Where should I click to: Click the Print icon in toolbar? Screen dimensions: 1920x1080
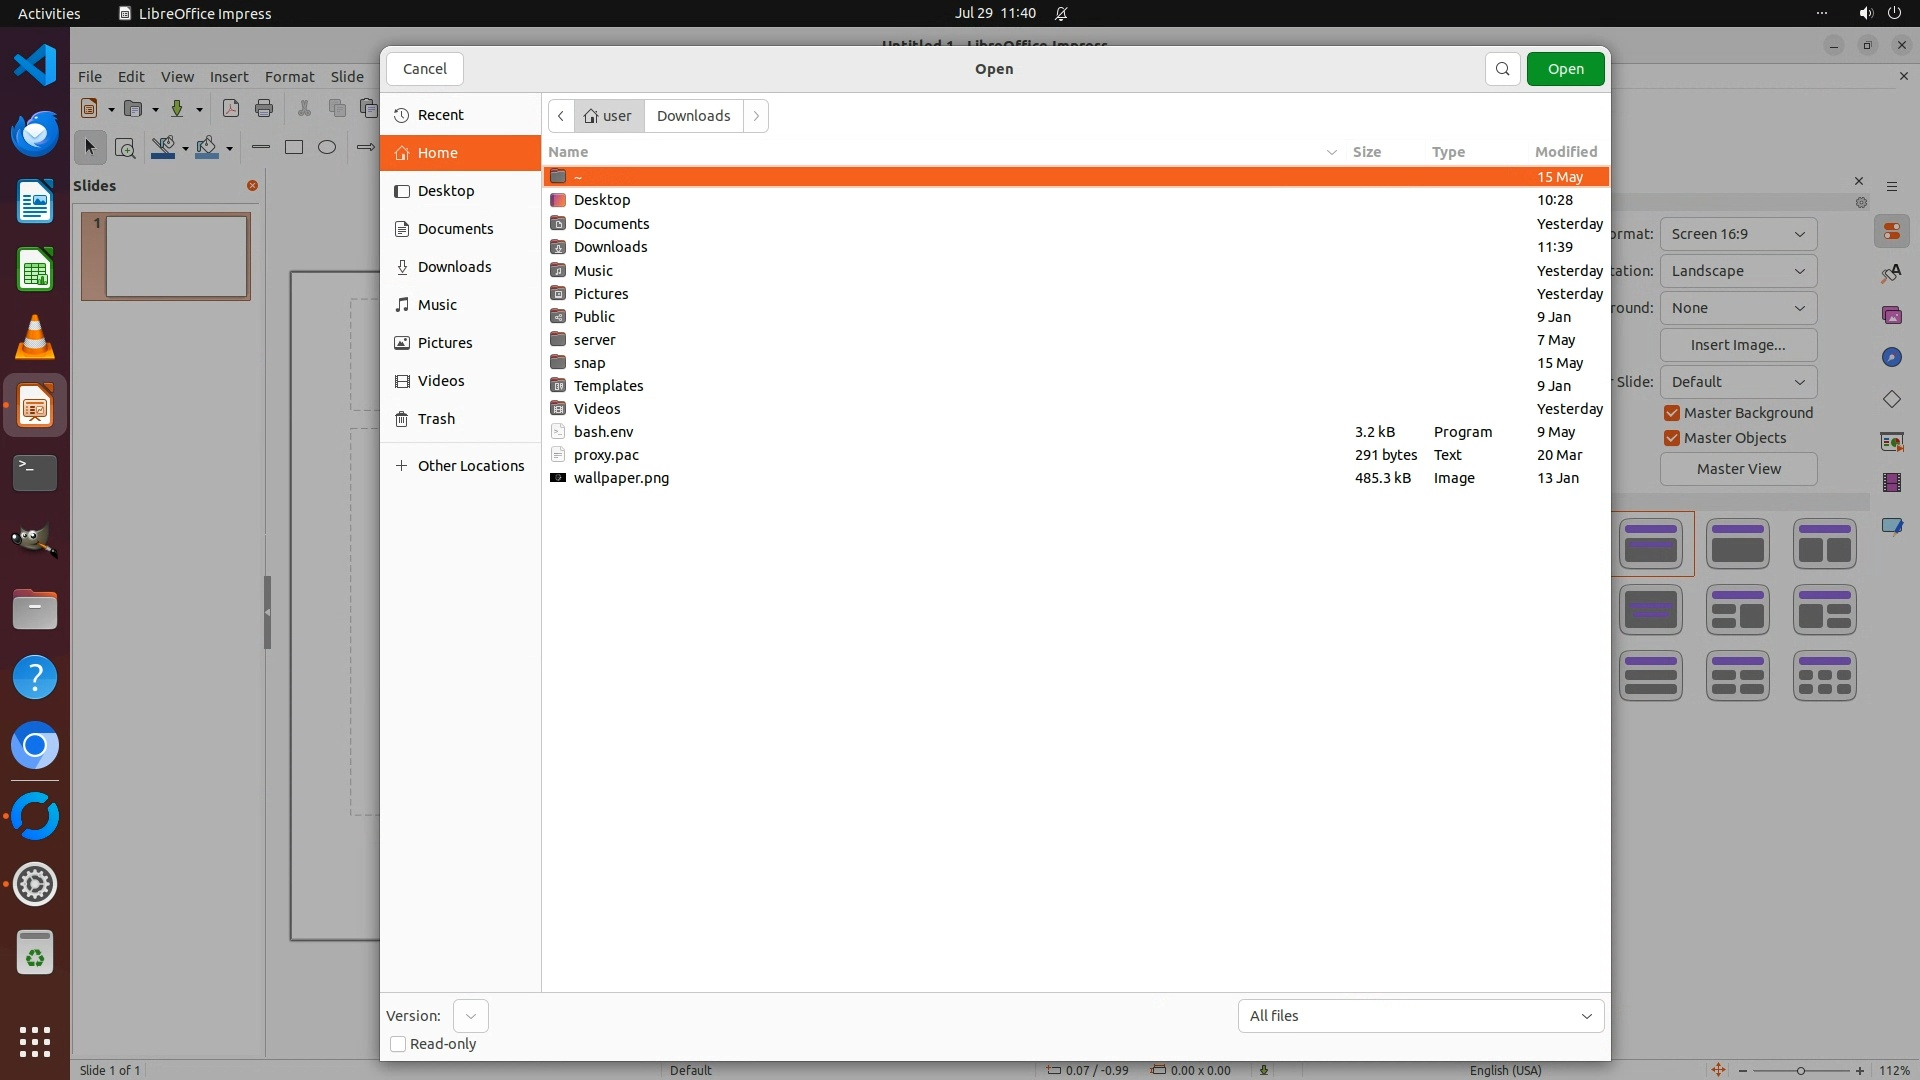click(x=264, y=108)
